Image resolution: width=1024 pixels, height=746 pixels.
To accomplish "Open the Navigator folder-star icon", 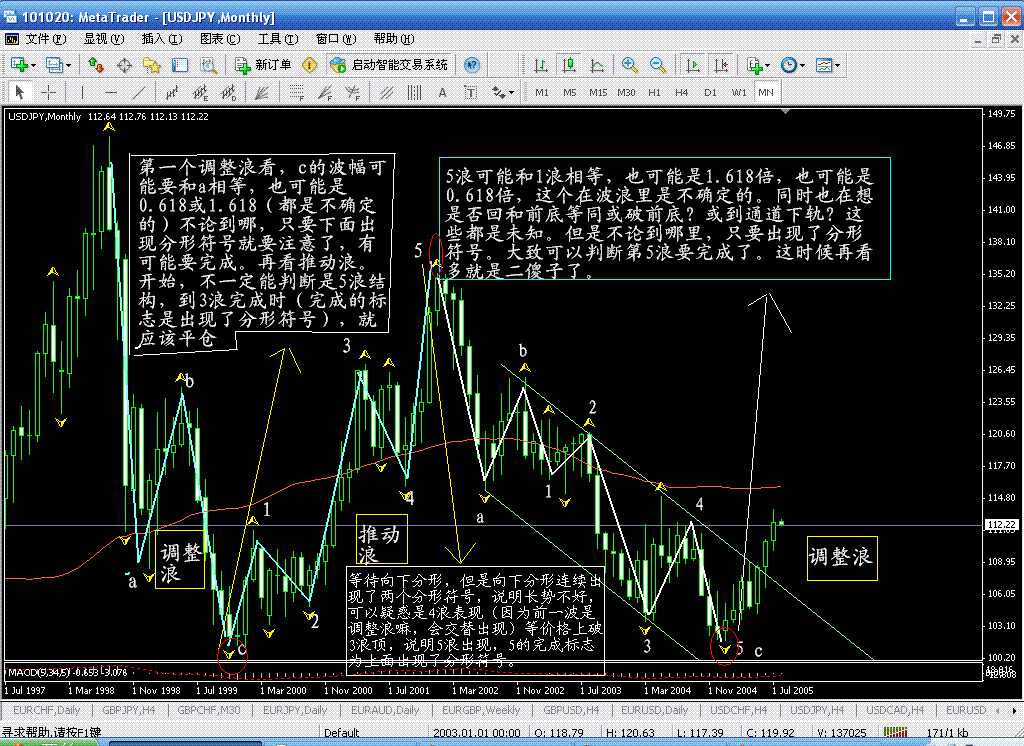I will click(x=152, y=65).
